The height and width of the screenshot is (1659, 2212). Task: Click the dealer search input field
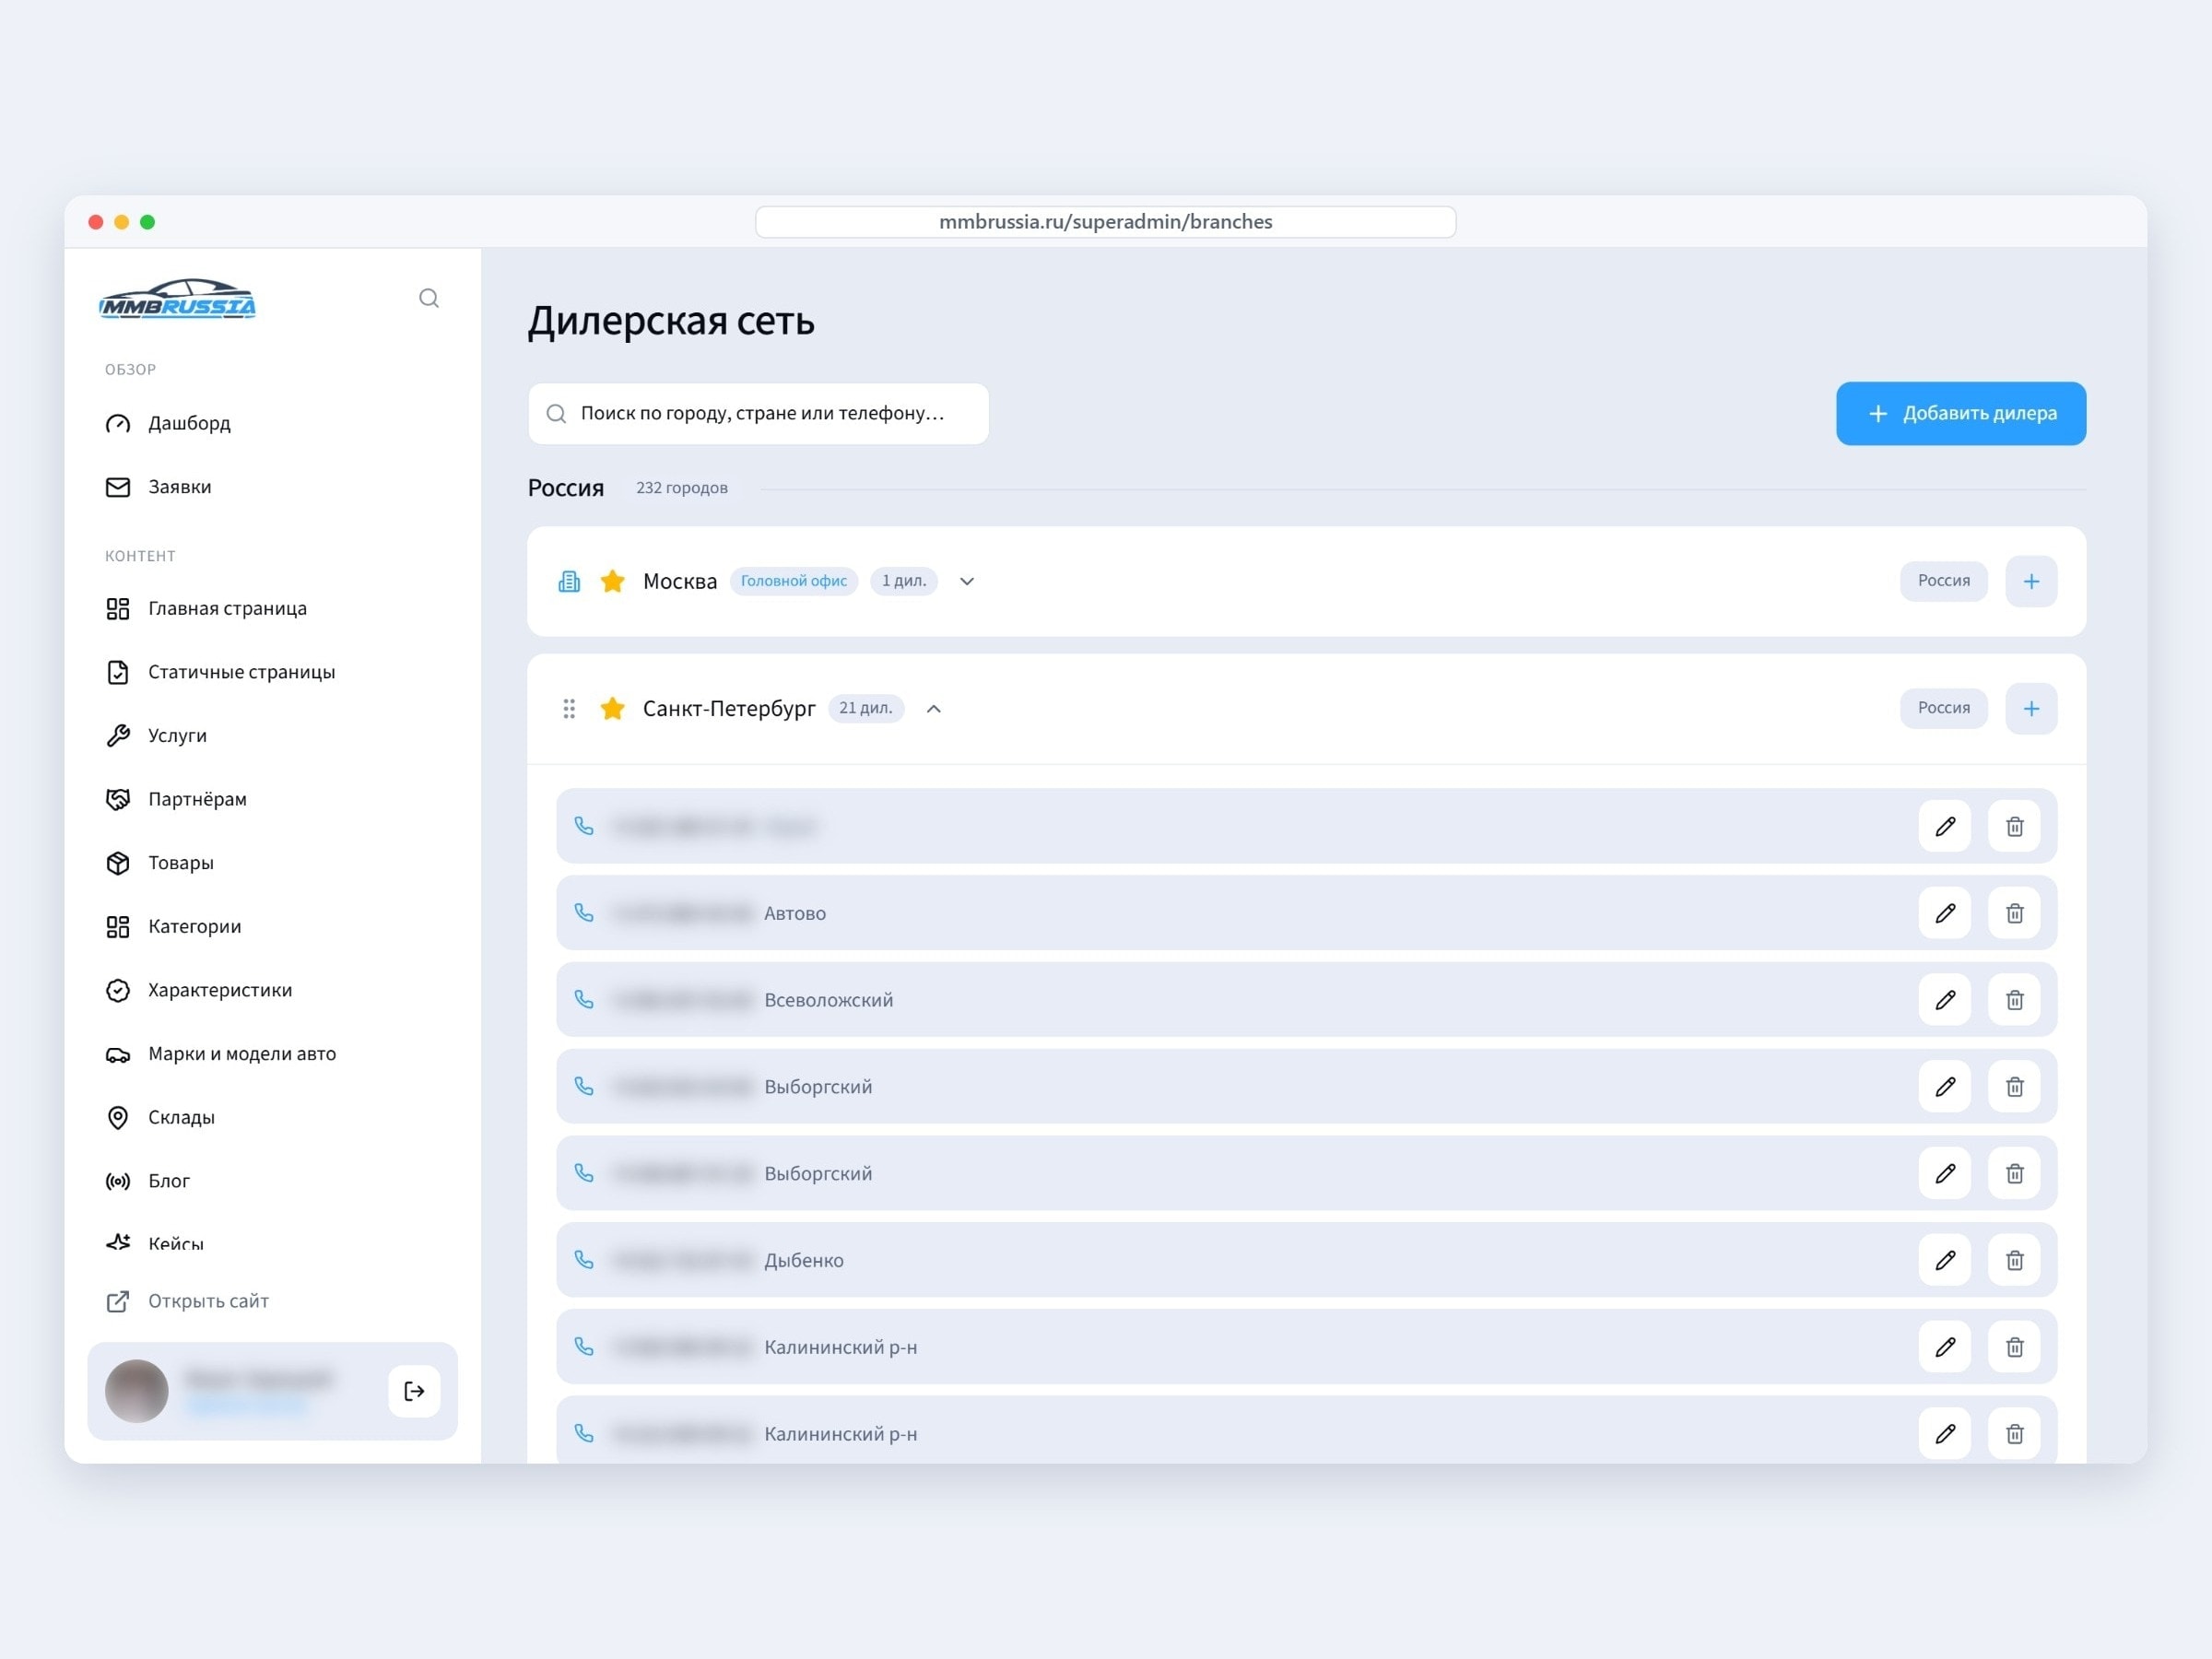(759, 414)
